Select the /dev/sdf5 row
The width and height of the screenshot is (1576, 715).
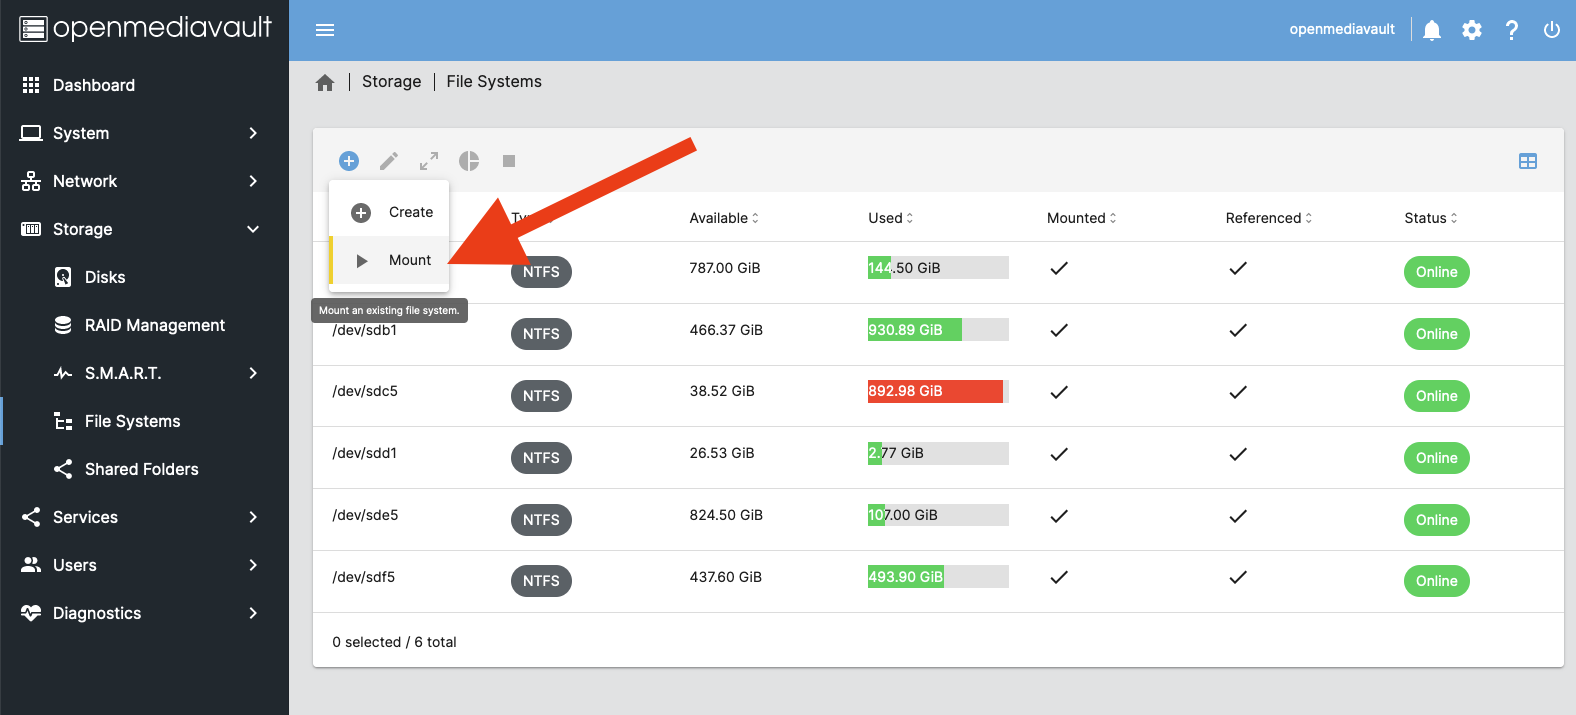pos(938,582)
